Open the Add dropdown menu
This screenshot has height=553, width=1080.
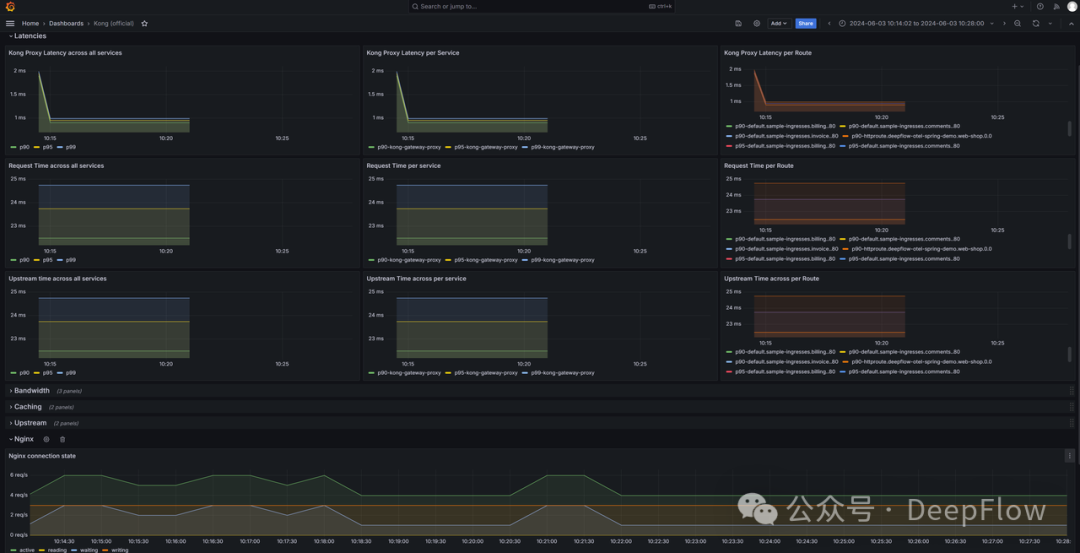pos(778,23)
